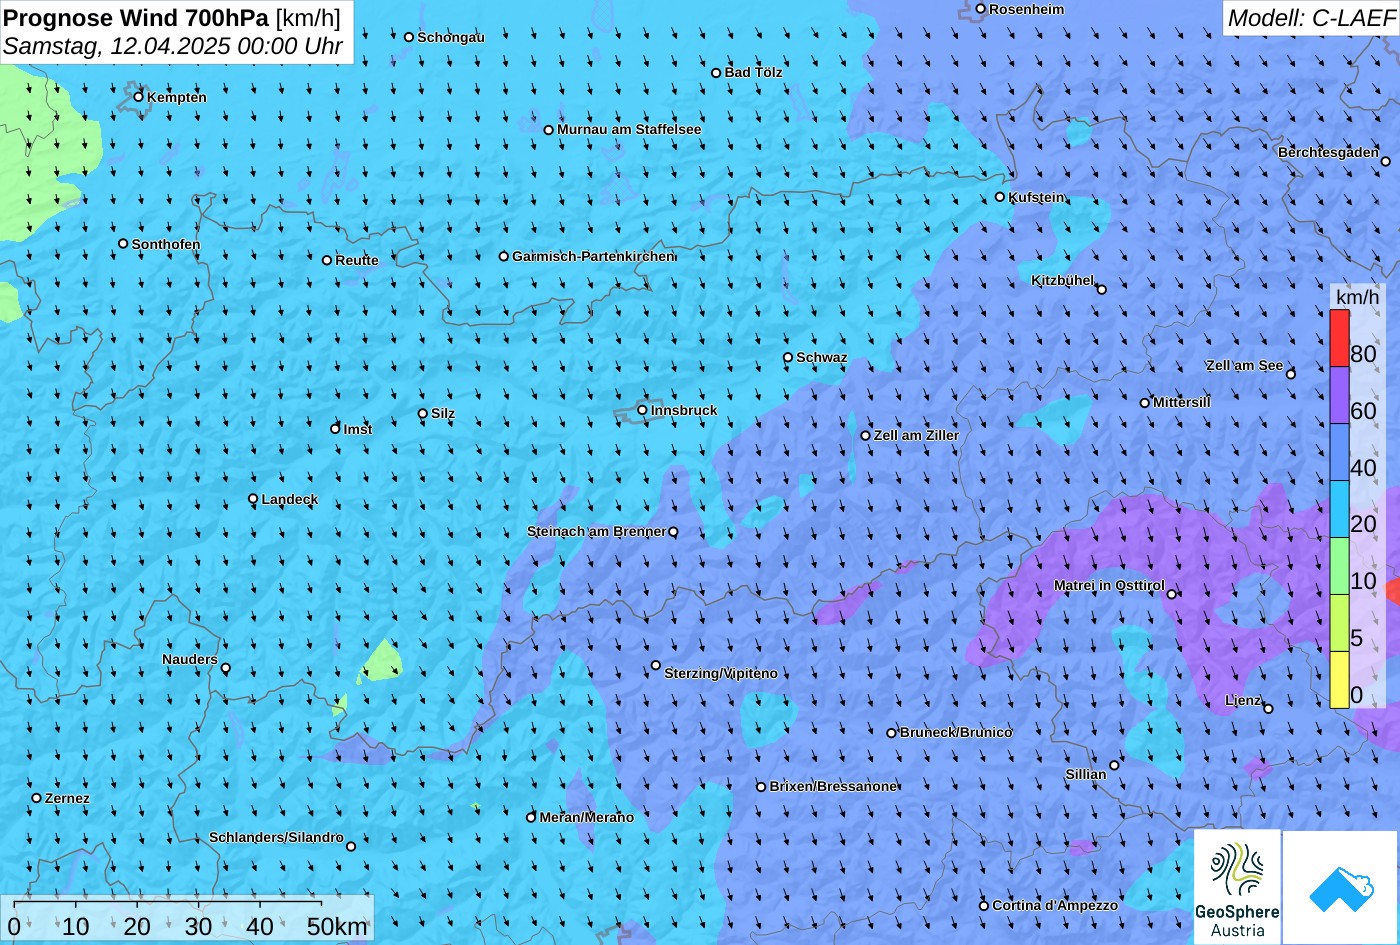
Task: Select the Sterzing/Vipiteno marker
Action: (656, 665)
